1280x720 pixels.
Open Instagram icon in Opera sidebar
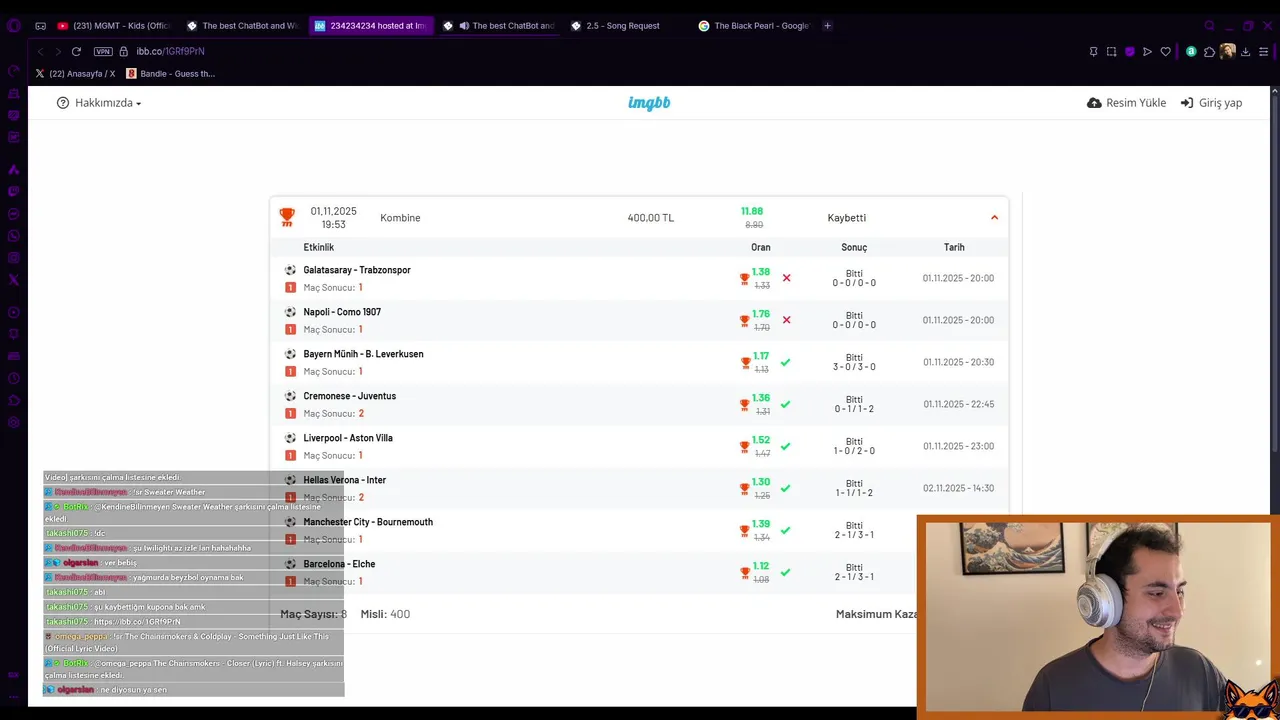point(14,258)
